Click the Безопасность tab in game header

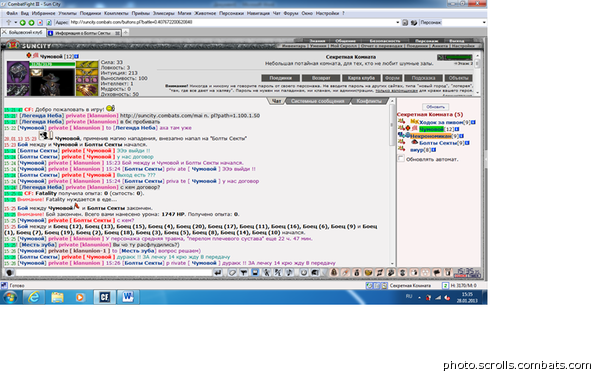(x=385, y=41)
